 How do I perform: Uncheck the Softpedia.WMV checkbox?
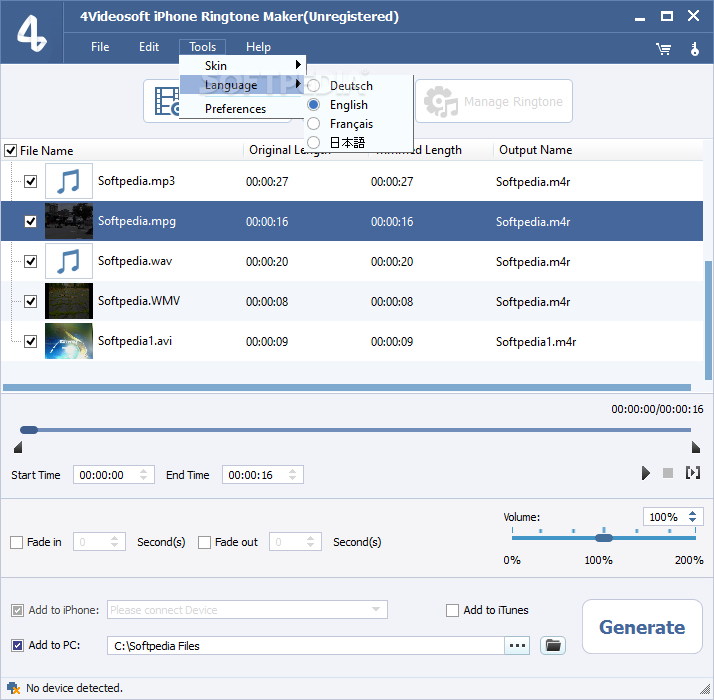point(31,301)
